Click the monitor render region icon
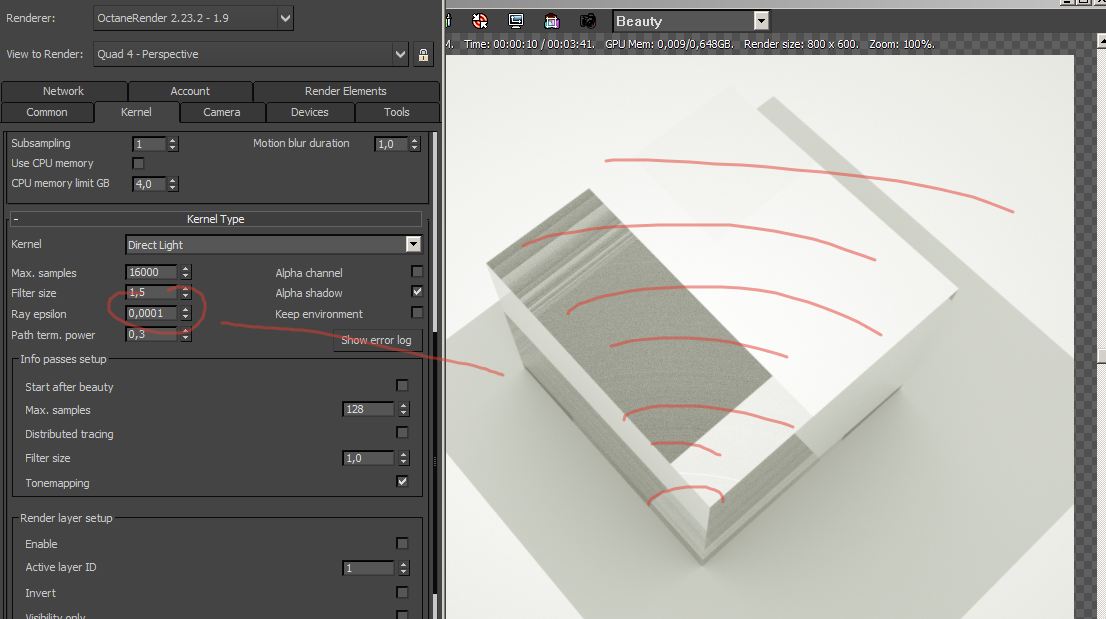Viewport: 1106px width, 619px height. pos(516,21)
